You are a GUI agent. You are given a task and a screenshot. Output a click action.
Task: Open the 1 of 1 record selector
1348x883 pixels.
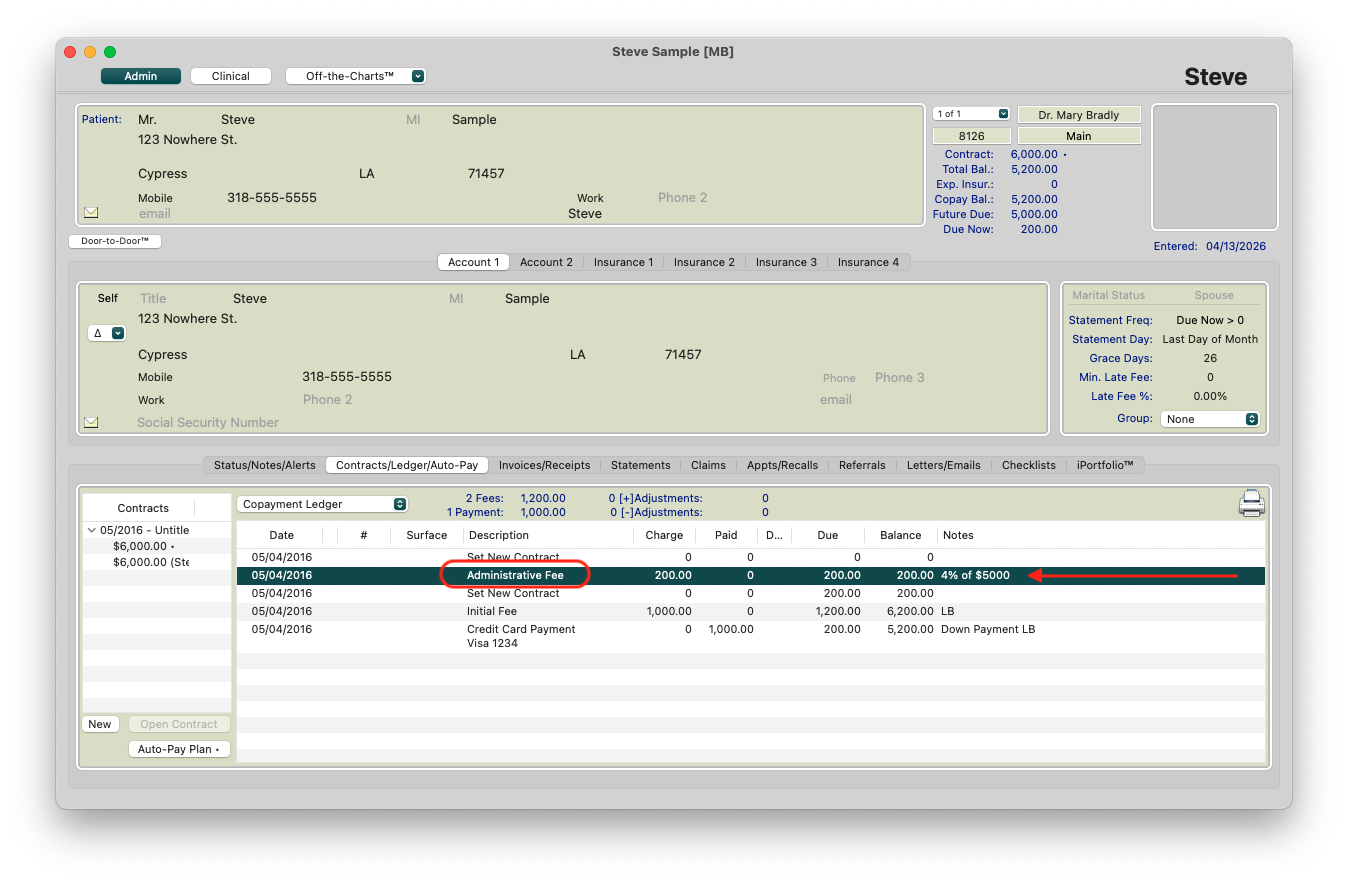coord(971,114)
